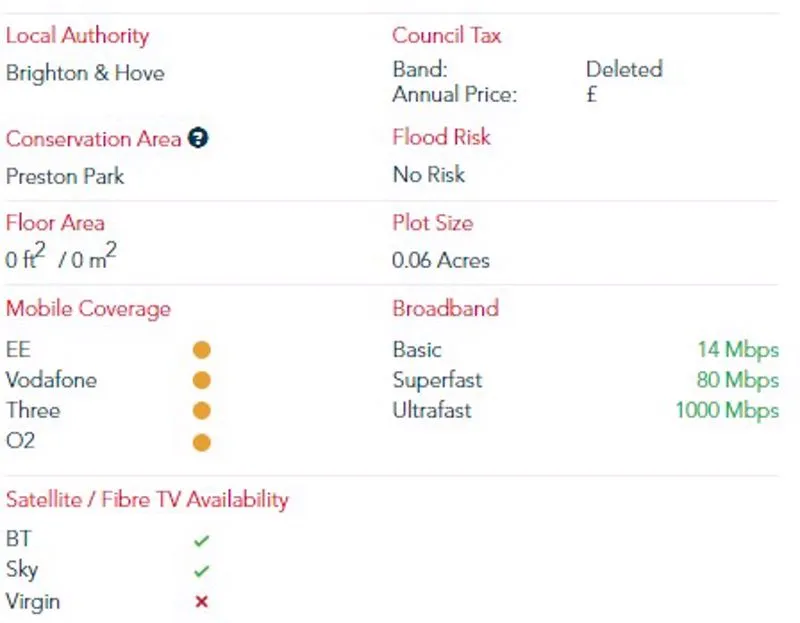Click the Basic 14 Mbps speed value
Viewport: 800px width, 623px height.
coord(738,350)
